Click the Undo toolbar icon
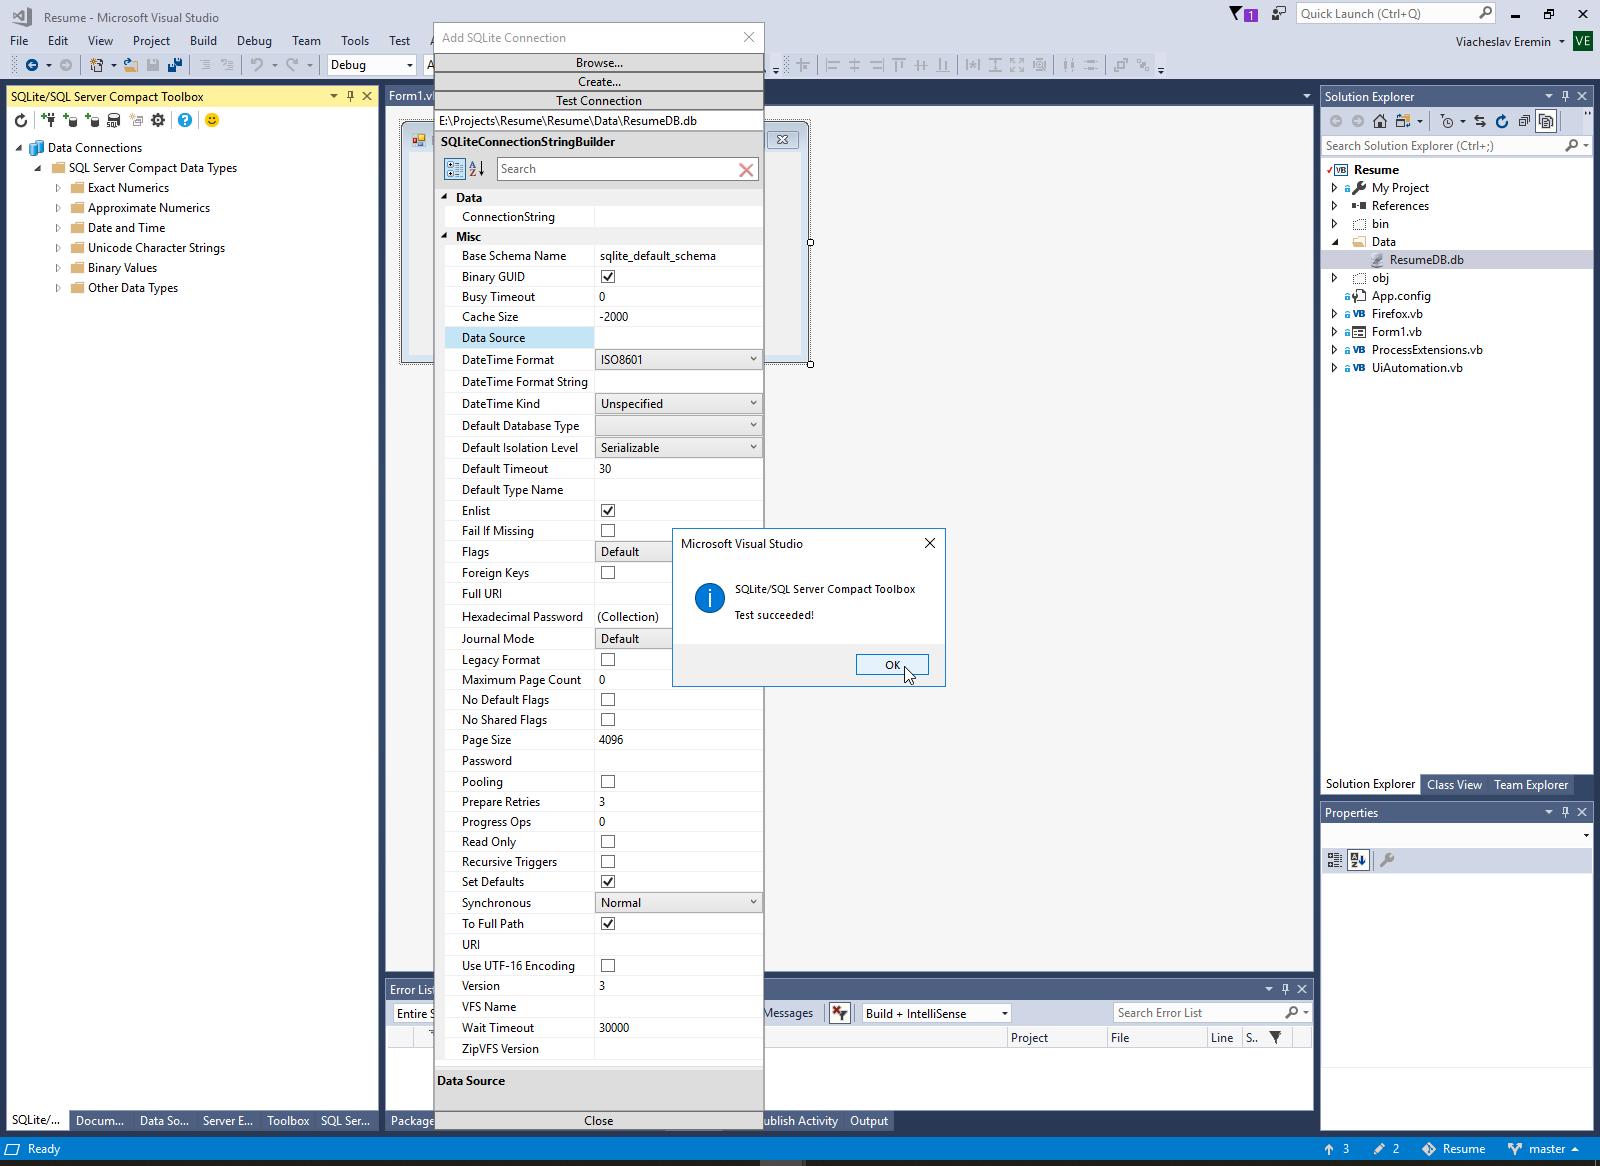This screenshot has width=1600, height=1166. pos(257,65)
